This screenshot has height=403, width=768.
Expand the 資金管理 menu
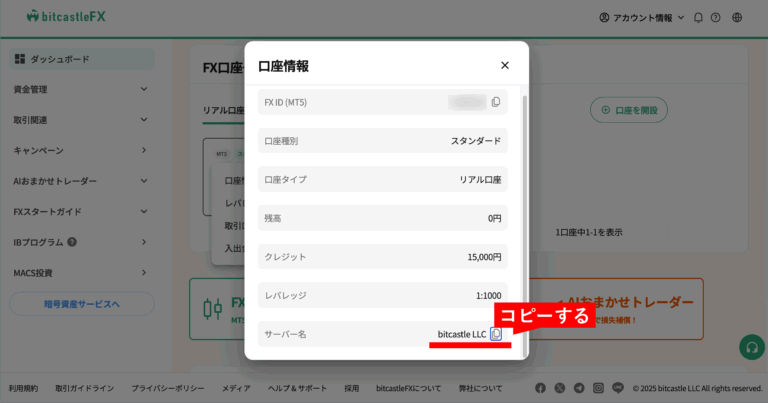[x=81, y=89]
